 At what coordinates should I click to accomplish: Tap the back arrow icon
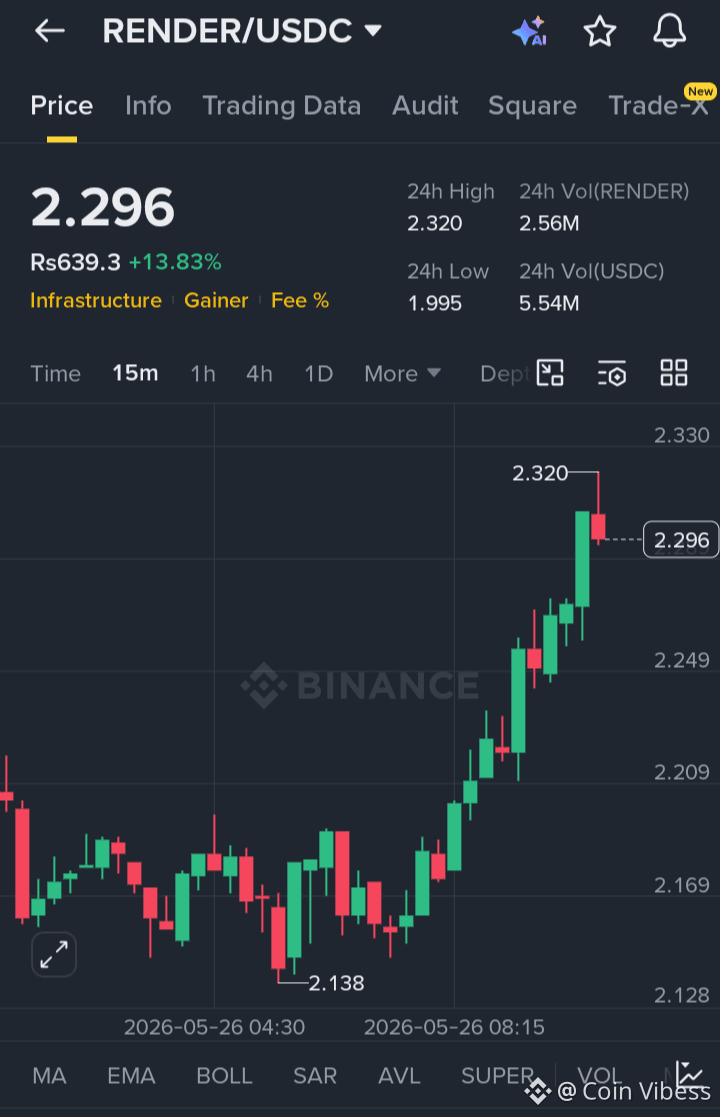point(50,31)
